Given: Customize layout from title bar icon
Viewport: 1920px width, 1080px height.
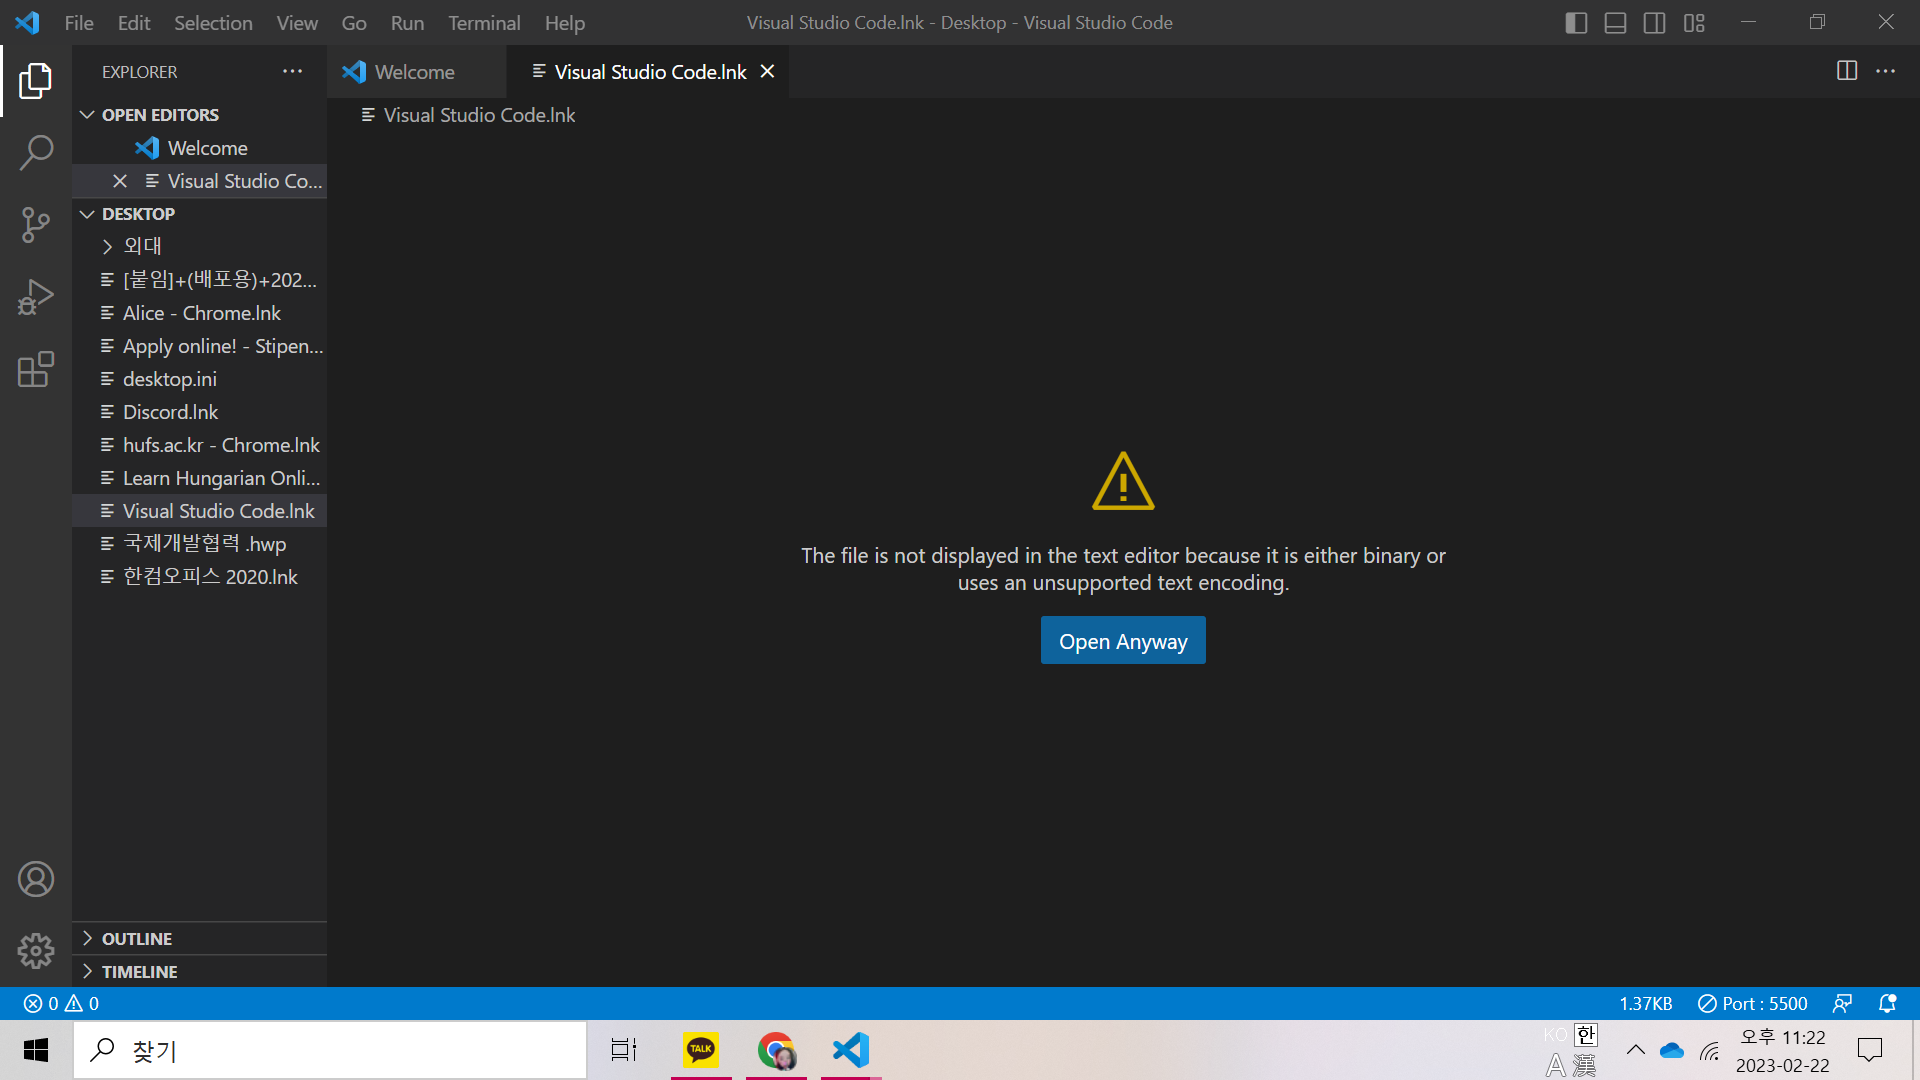Looking at the screenshot, I should (1694, 22).
